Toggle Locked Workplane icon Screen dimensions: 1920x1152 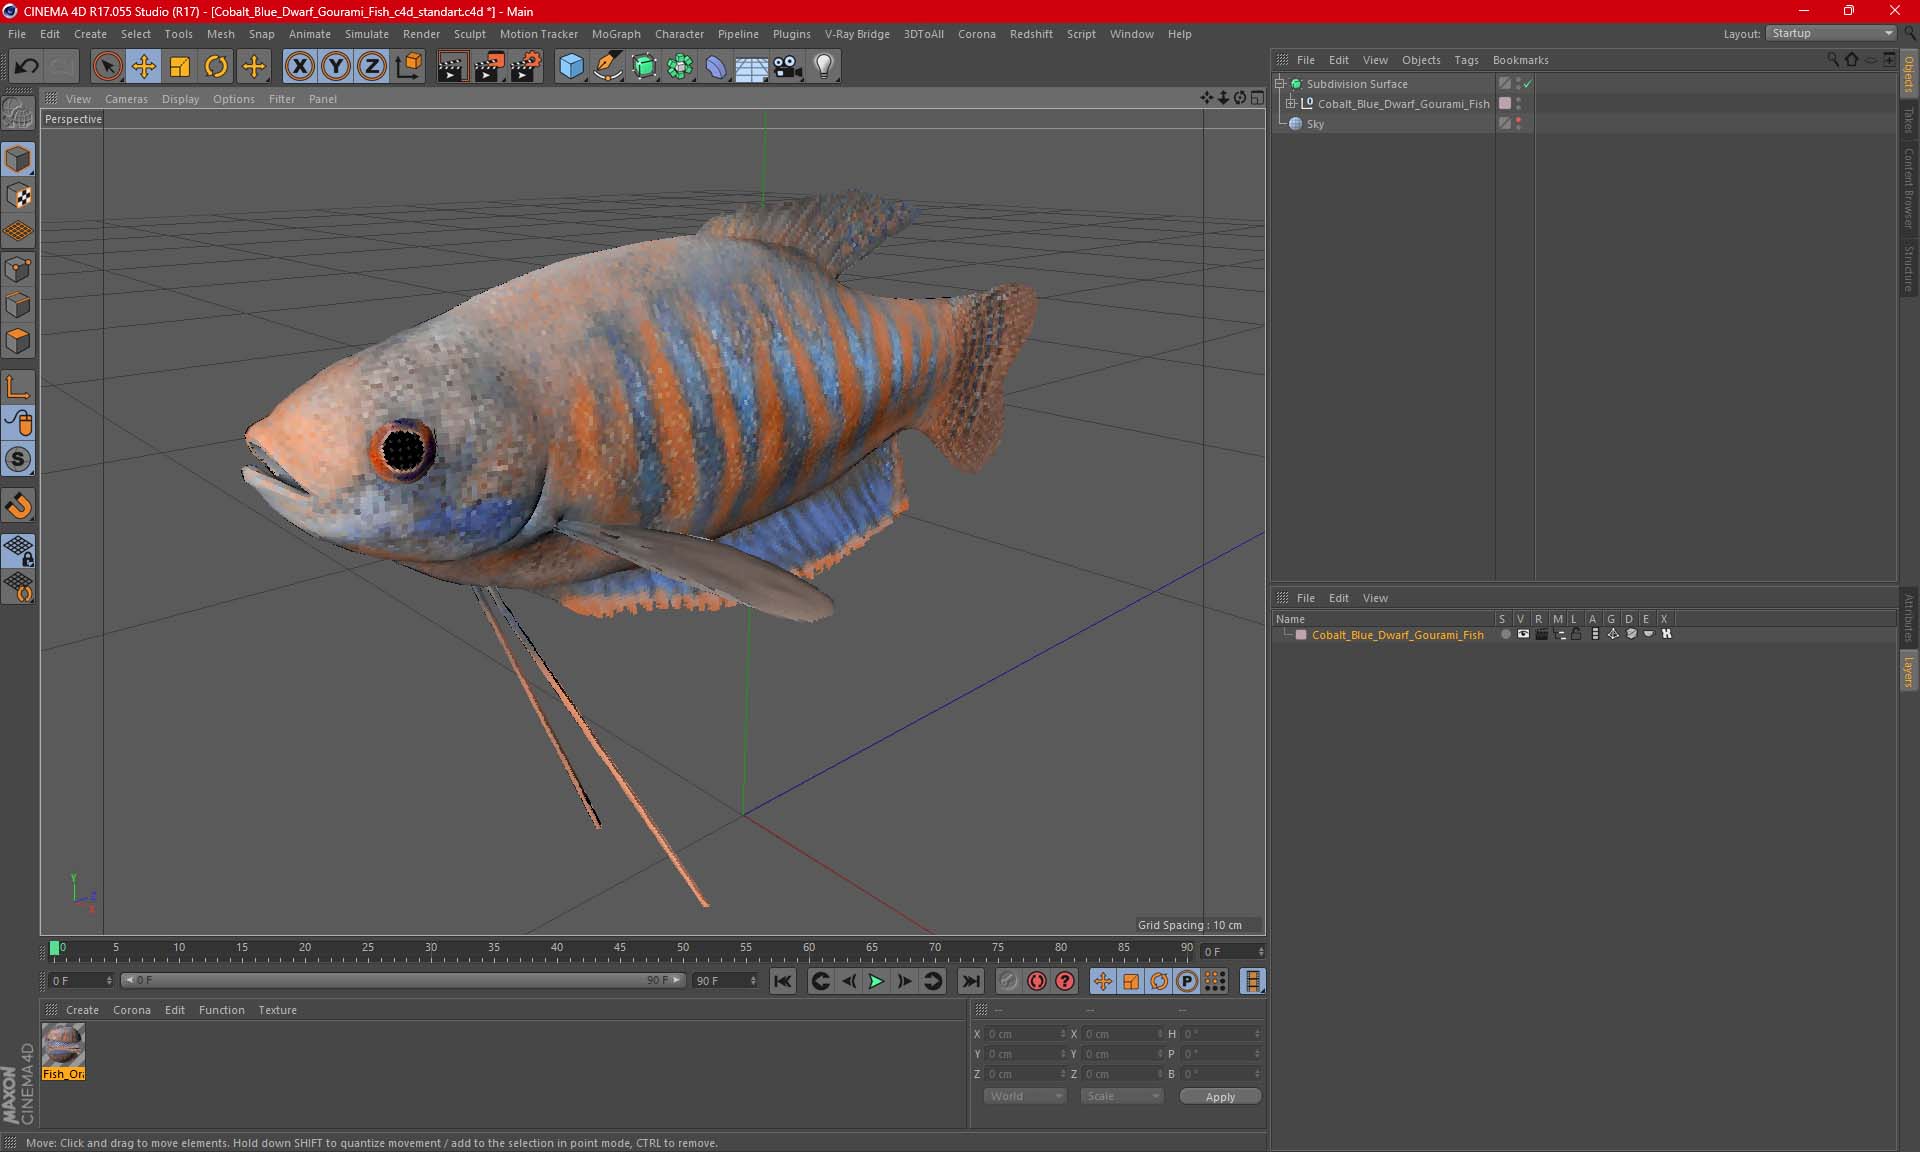click(x=18, y=550)
